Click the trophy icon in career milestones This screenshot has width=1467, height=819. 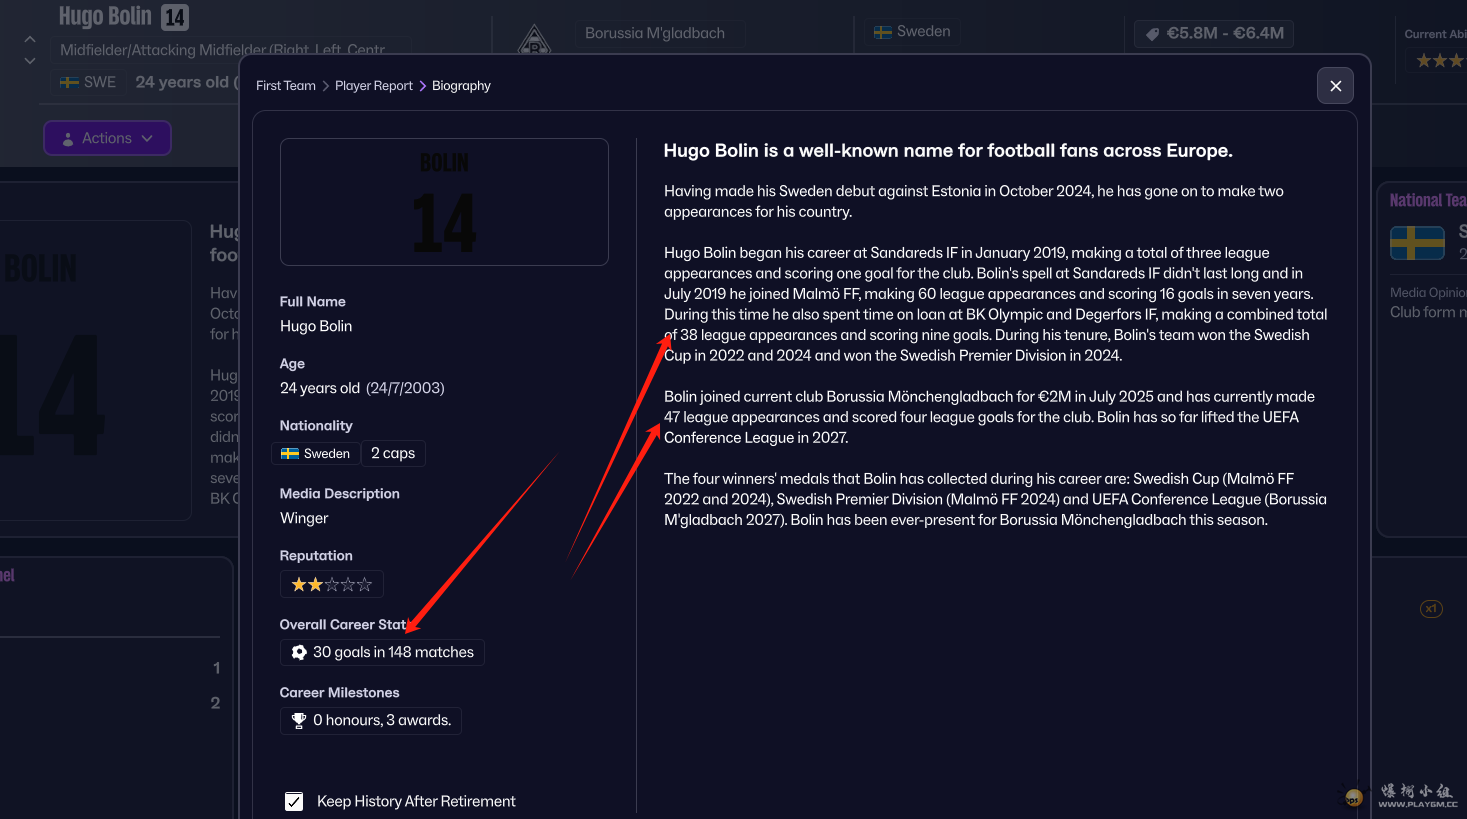point(299,720)
